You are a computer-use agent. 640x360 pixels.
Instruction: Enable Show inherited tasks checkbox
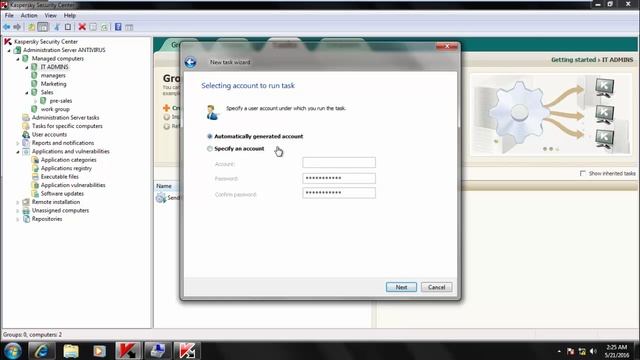(582, 173)
